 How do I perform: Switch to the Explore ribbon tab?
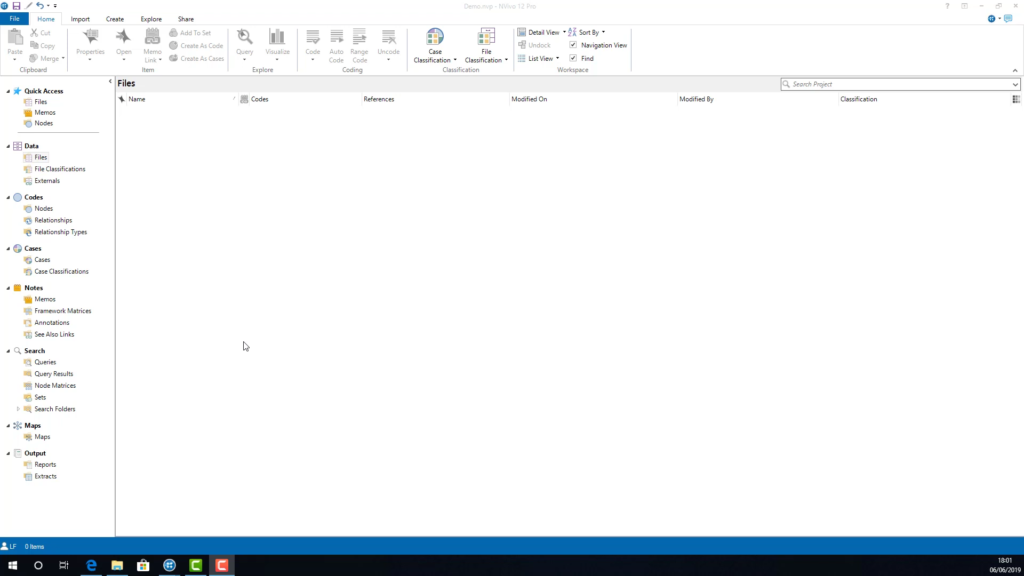tap(151, 19)
